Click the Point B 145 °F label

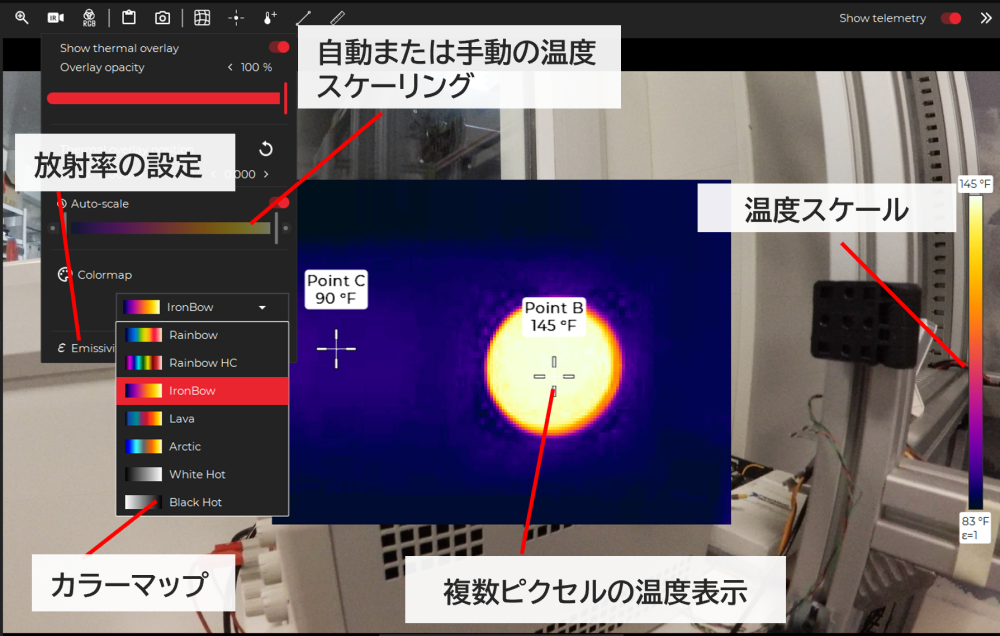click(554, 316)
